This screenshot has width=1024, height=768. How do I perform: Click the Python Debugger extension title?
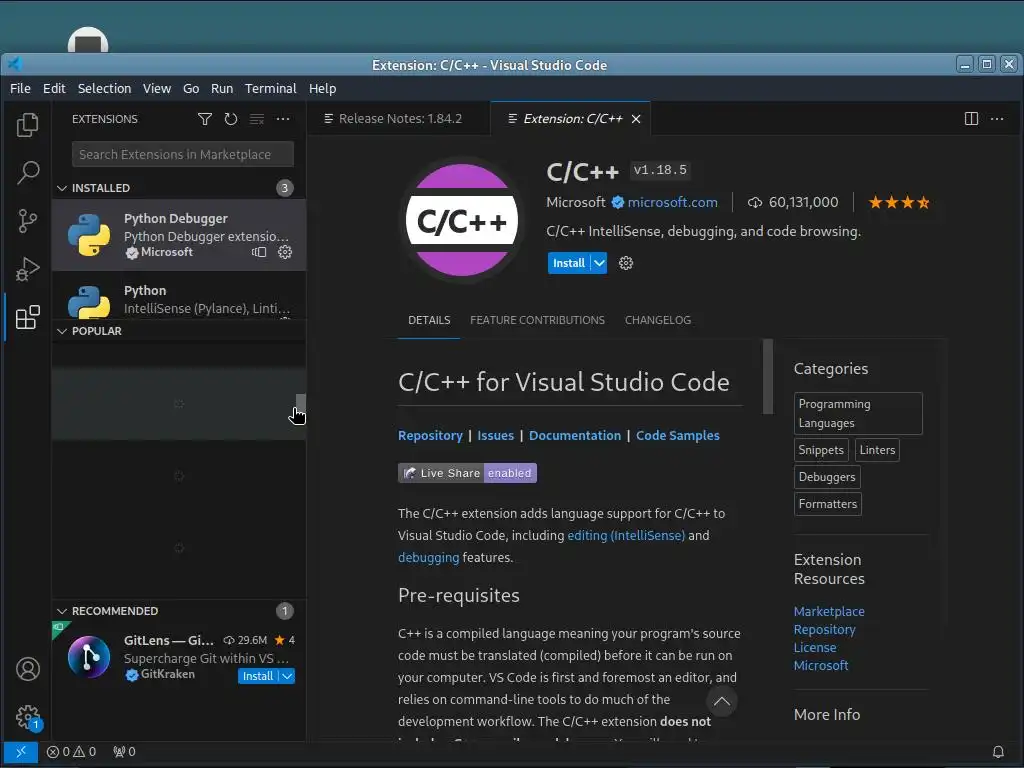click(x=176, y=219)
